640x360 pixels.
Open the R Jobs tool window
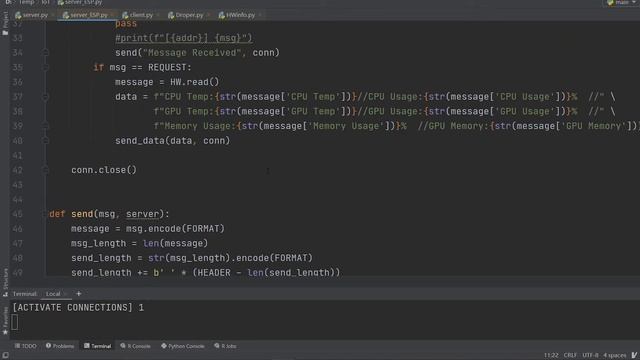point(225,346)
